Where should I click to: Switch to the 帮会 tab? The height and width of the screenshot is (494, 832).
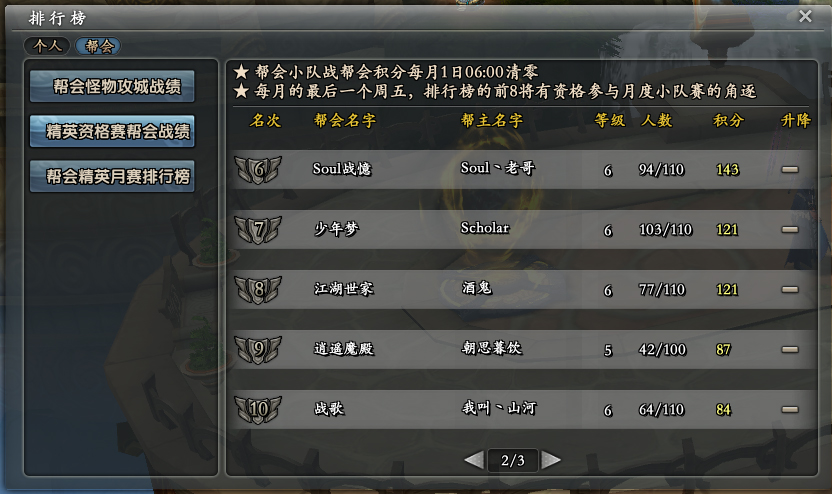pyautogui.click(x=99, y=46)
